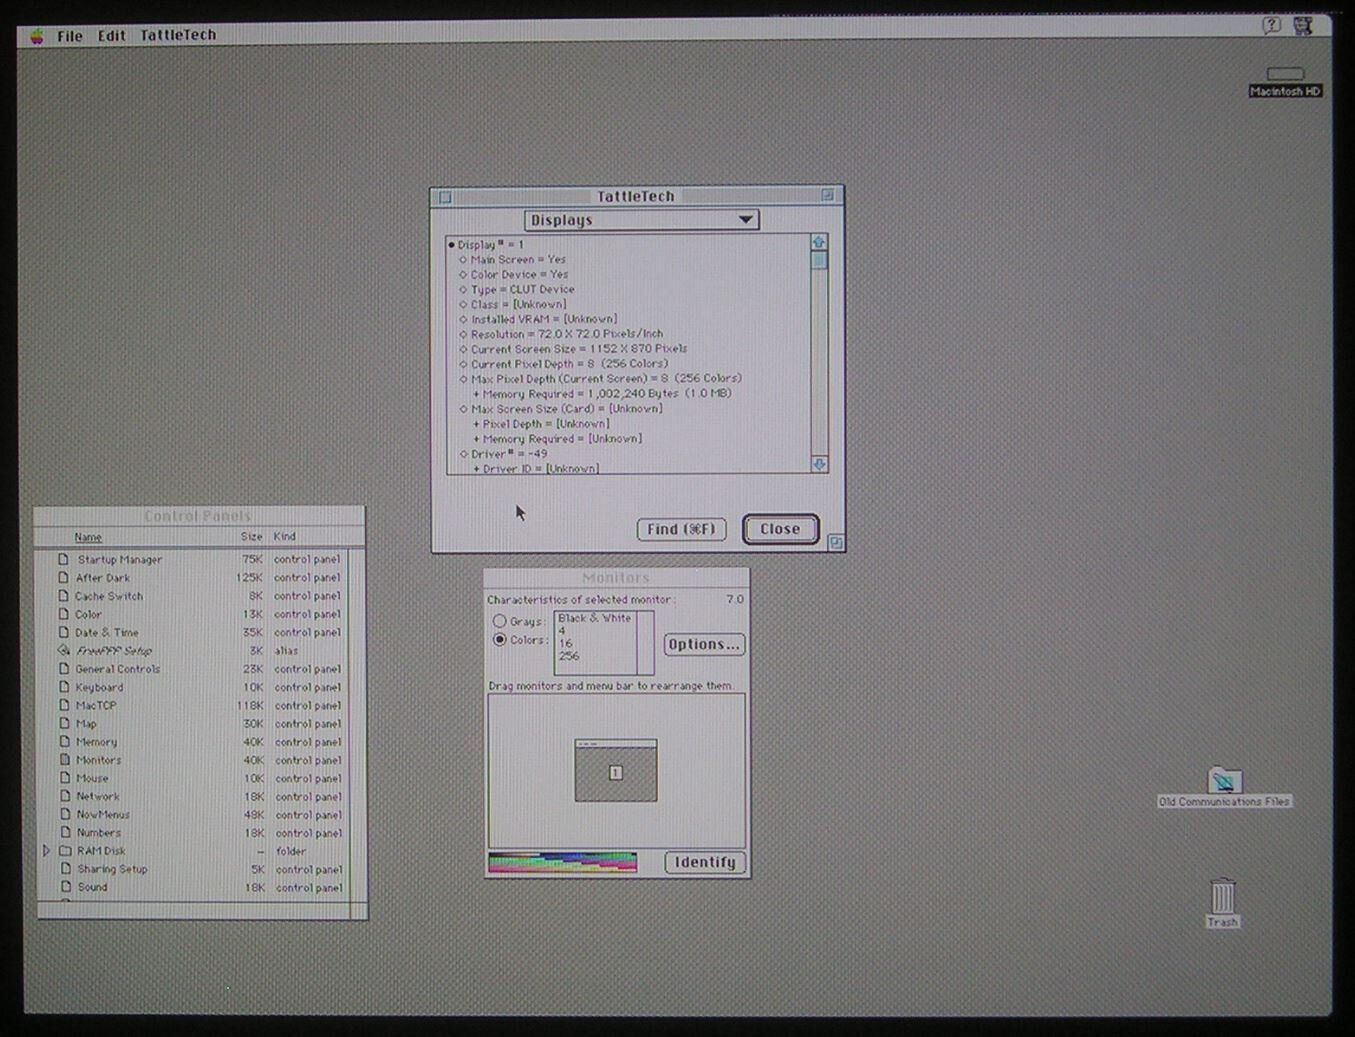Sort Control Panels list by Name column

88,537
